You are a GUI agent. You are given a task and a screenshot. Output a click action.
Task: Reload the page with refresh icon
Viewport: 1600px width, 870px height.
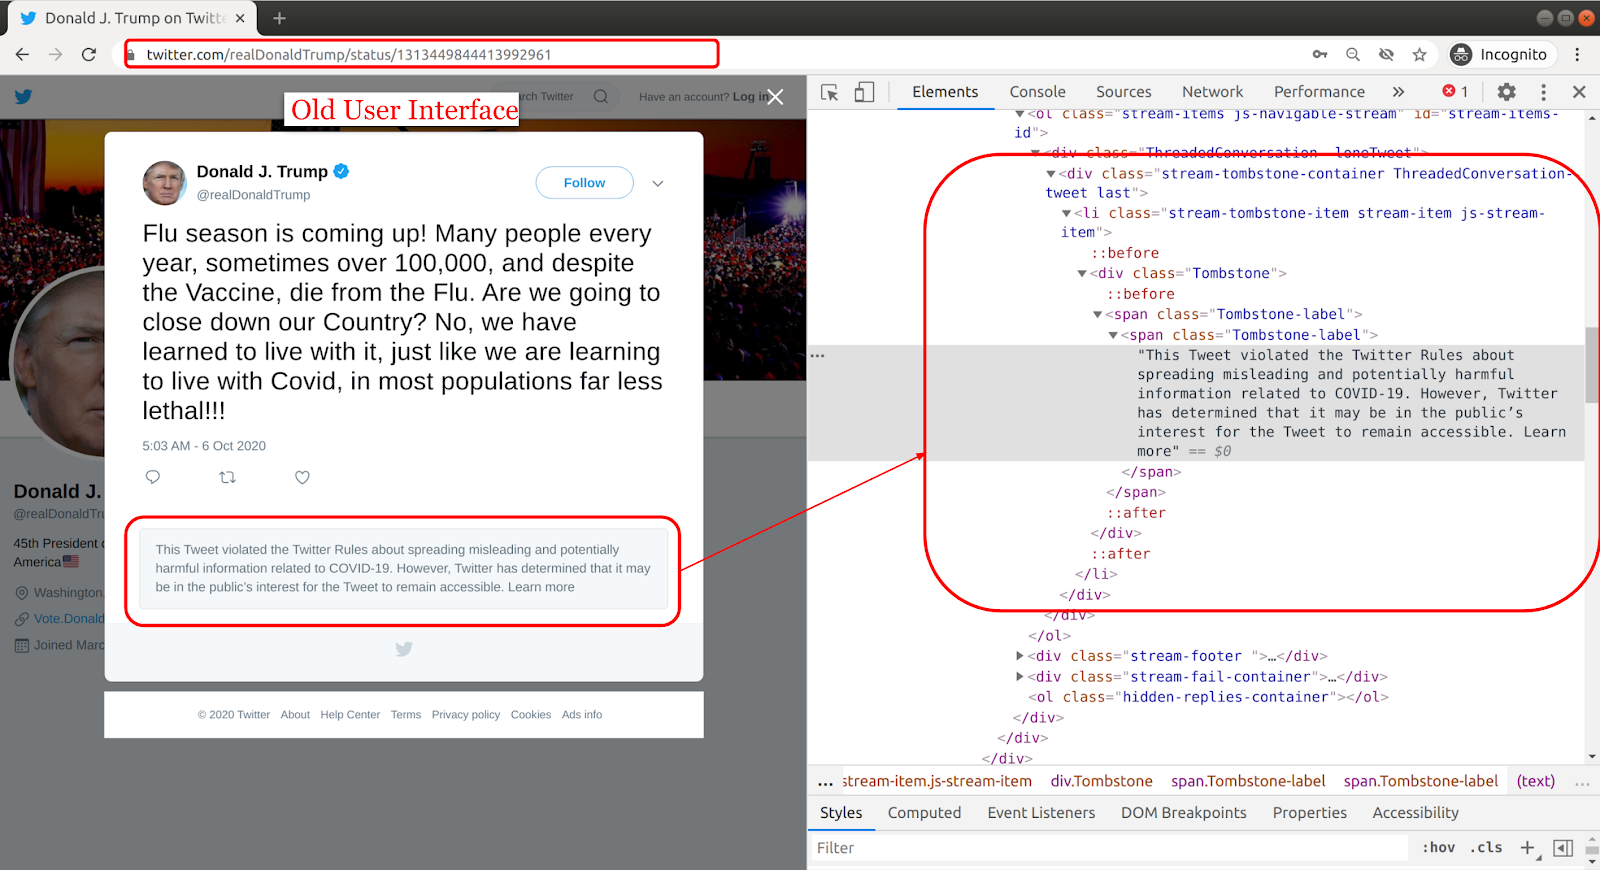89,55
